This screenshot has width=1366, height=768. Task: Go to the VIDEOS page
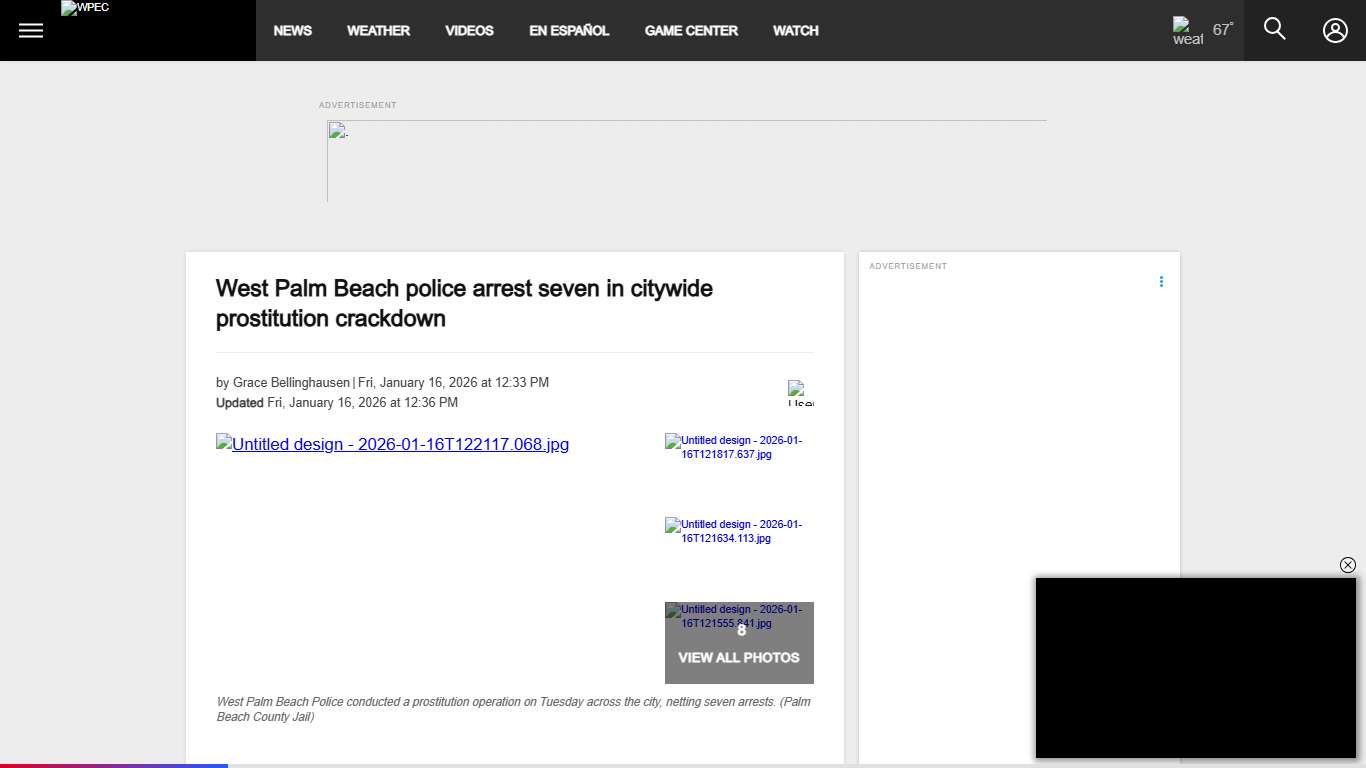[x=469, y=30]
